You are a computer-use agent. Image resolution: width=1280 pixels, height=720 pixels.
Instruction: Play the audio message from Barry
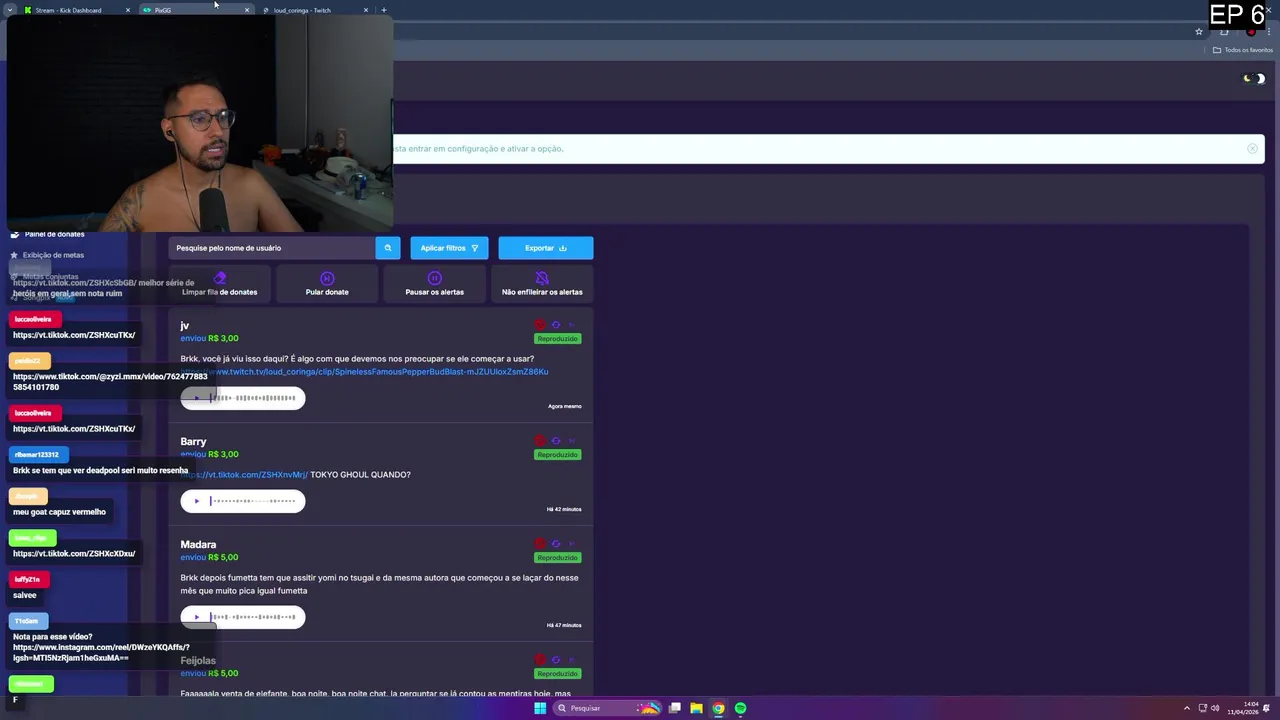(x=196, y=501)
